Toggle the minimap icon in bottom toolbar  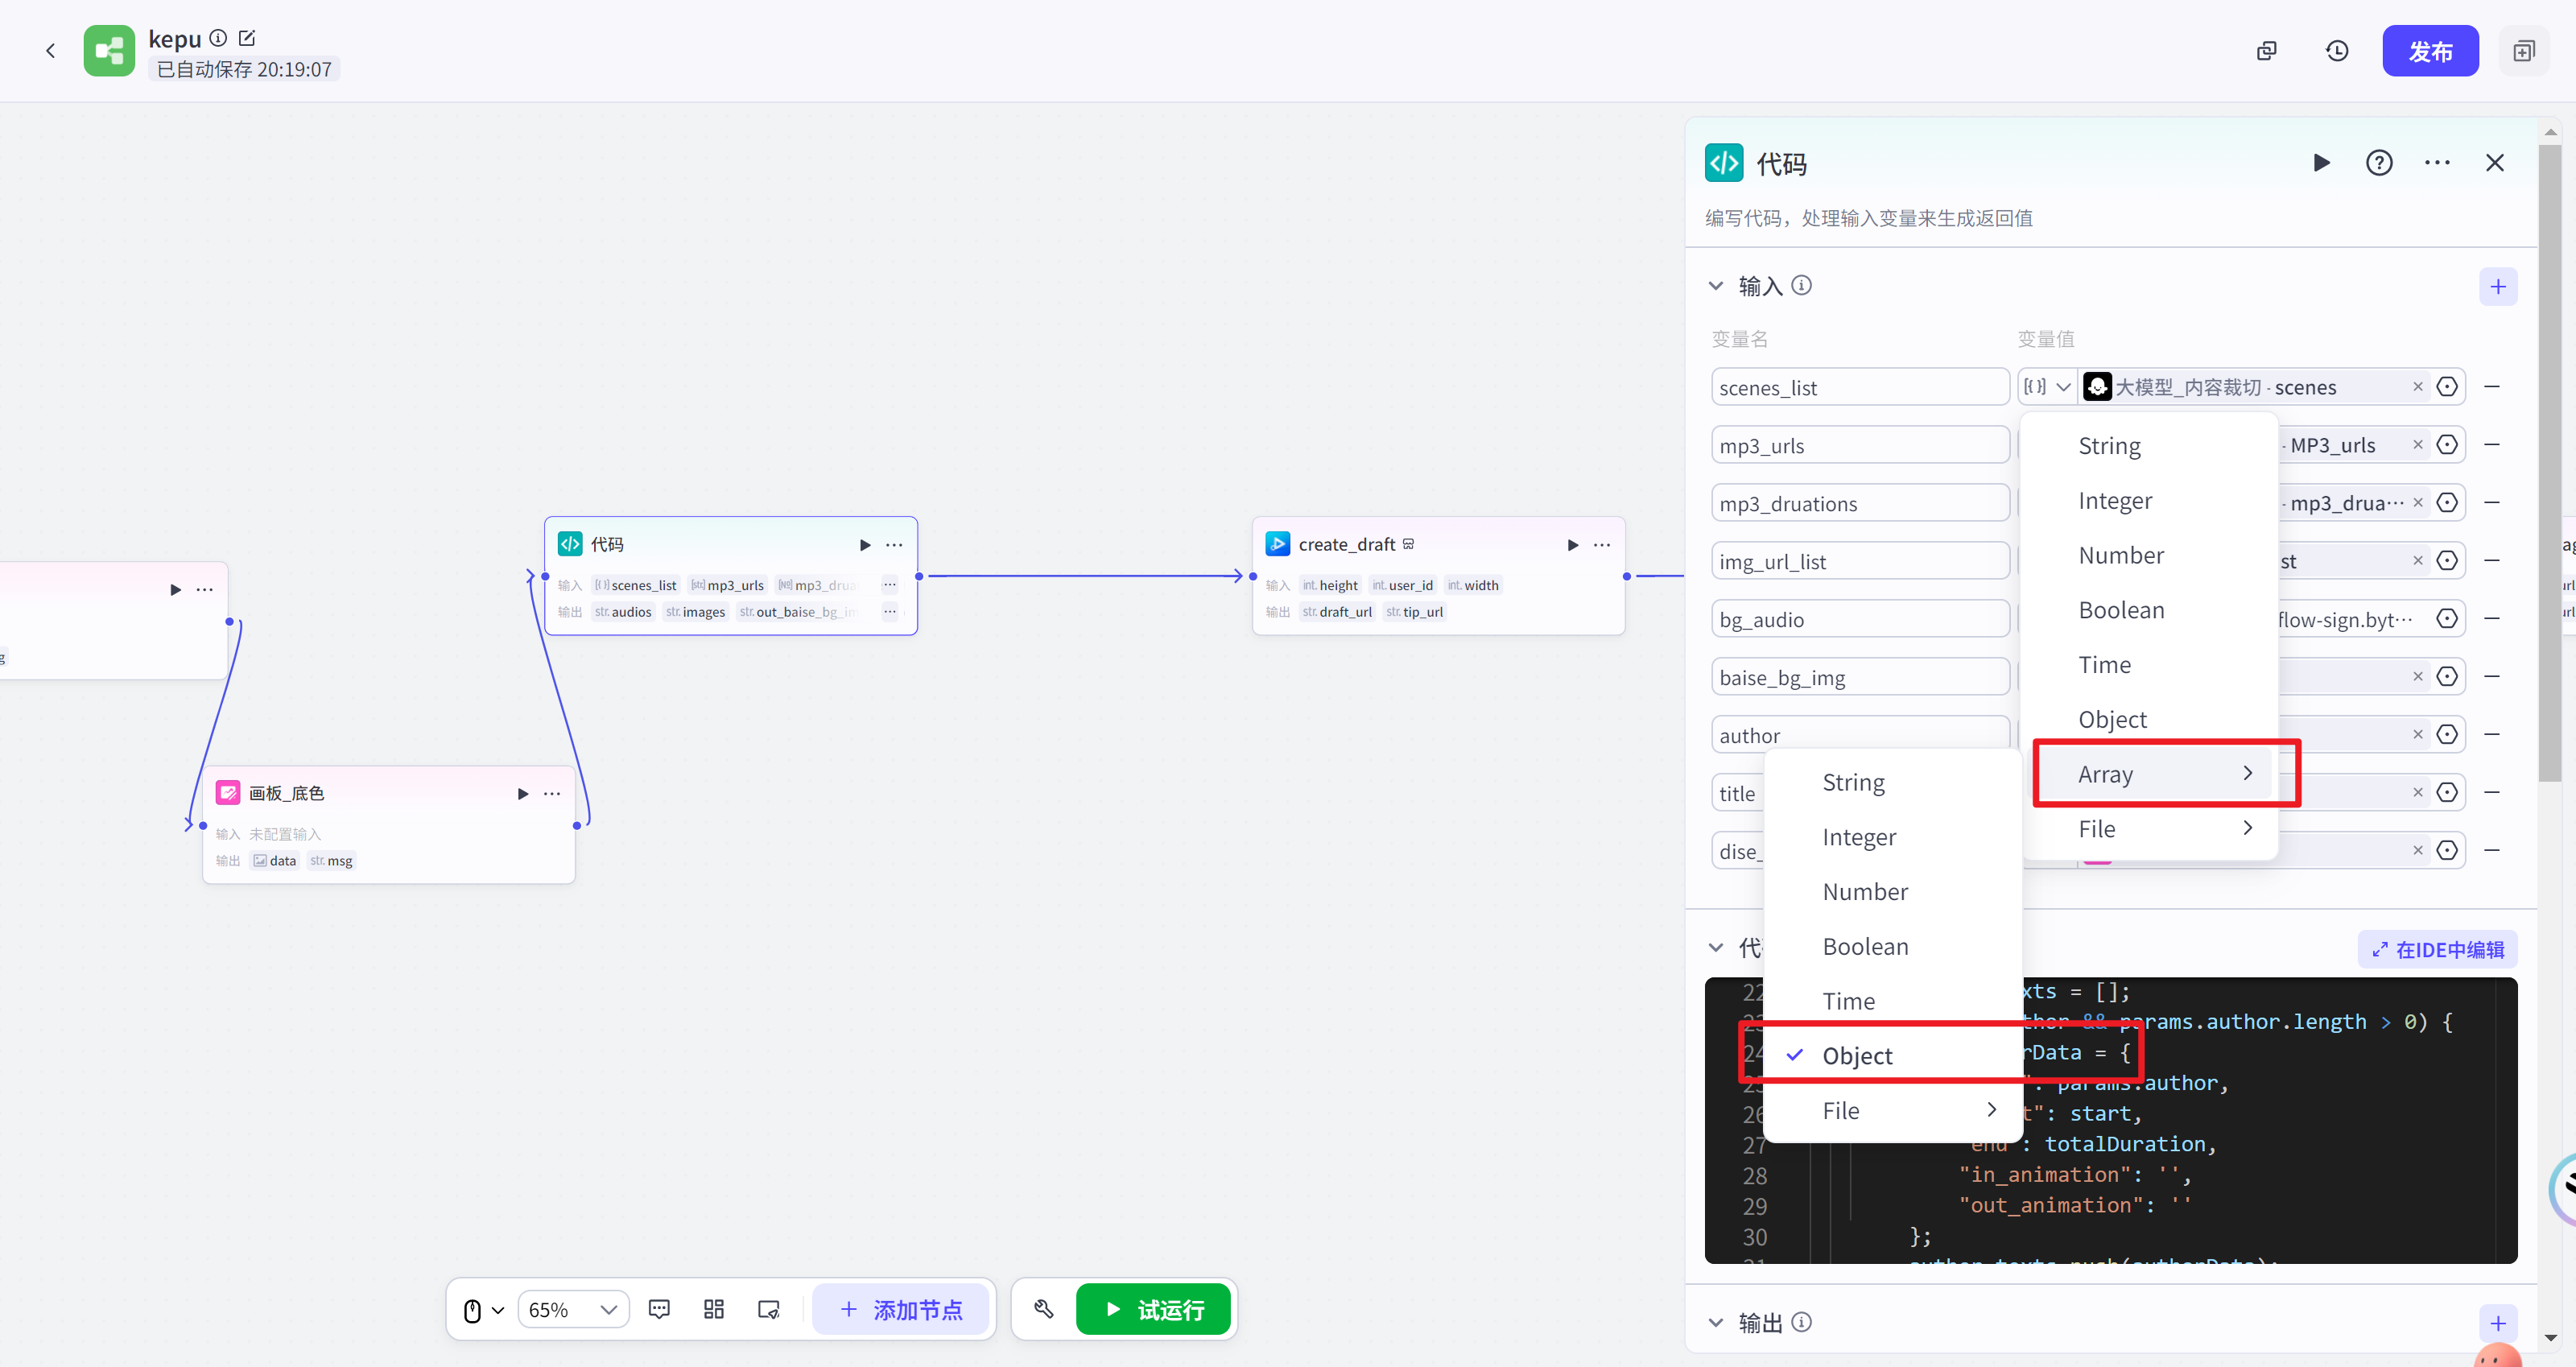769,1310
